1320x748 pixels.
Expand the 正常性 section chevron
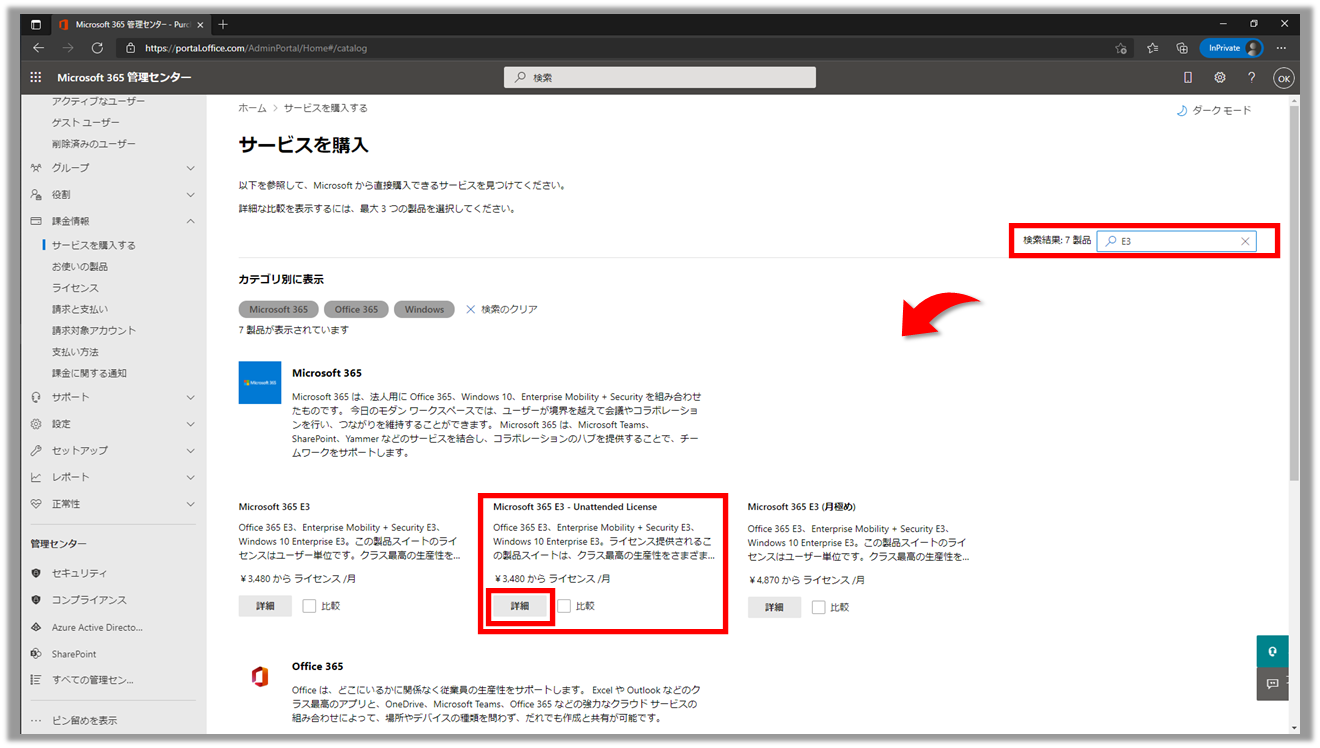tap(190, 504)
